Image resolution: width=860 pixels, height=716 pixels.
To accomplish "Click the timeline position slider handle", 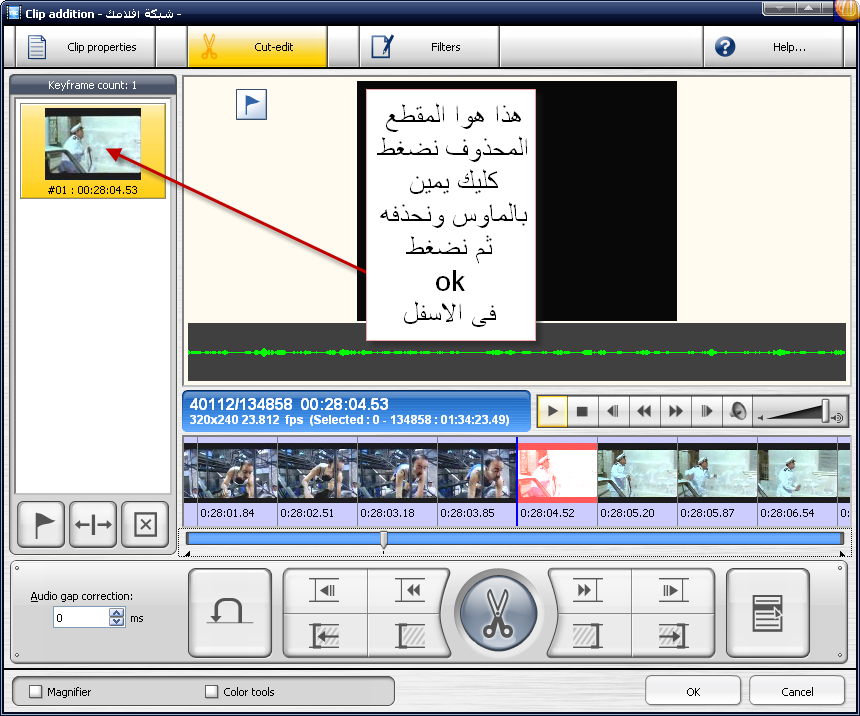I will [x=384, y=539].
